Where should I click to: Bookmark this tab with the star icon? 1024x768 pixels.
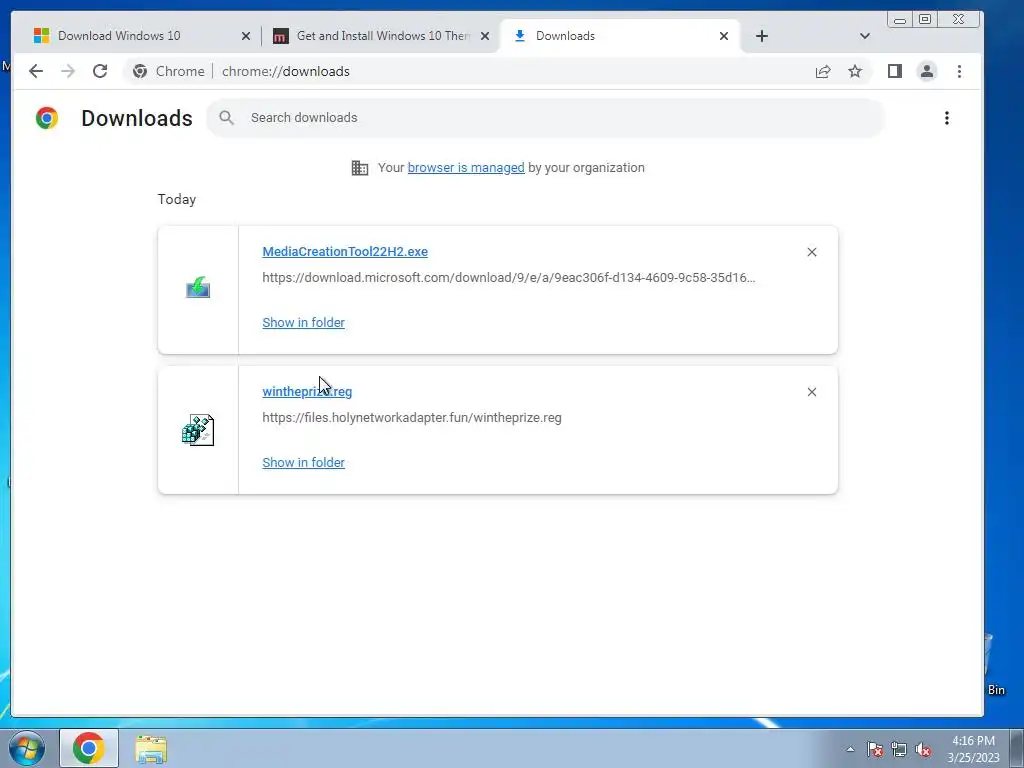pyautogui.click(x=855, y=71)
